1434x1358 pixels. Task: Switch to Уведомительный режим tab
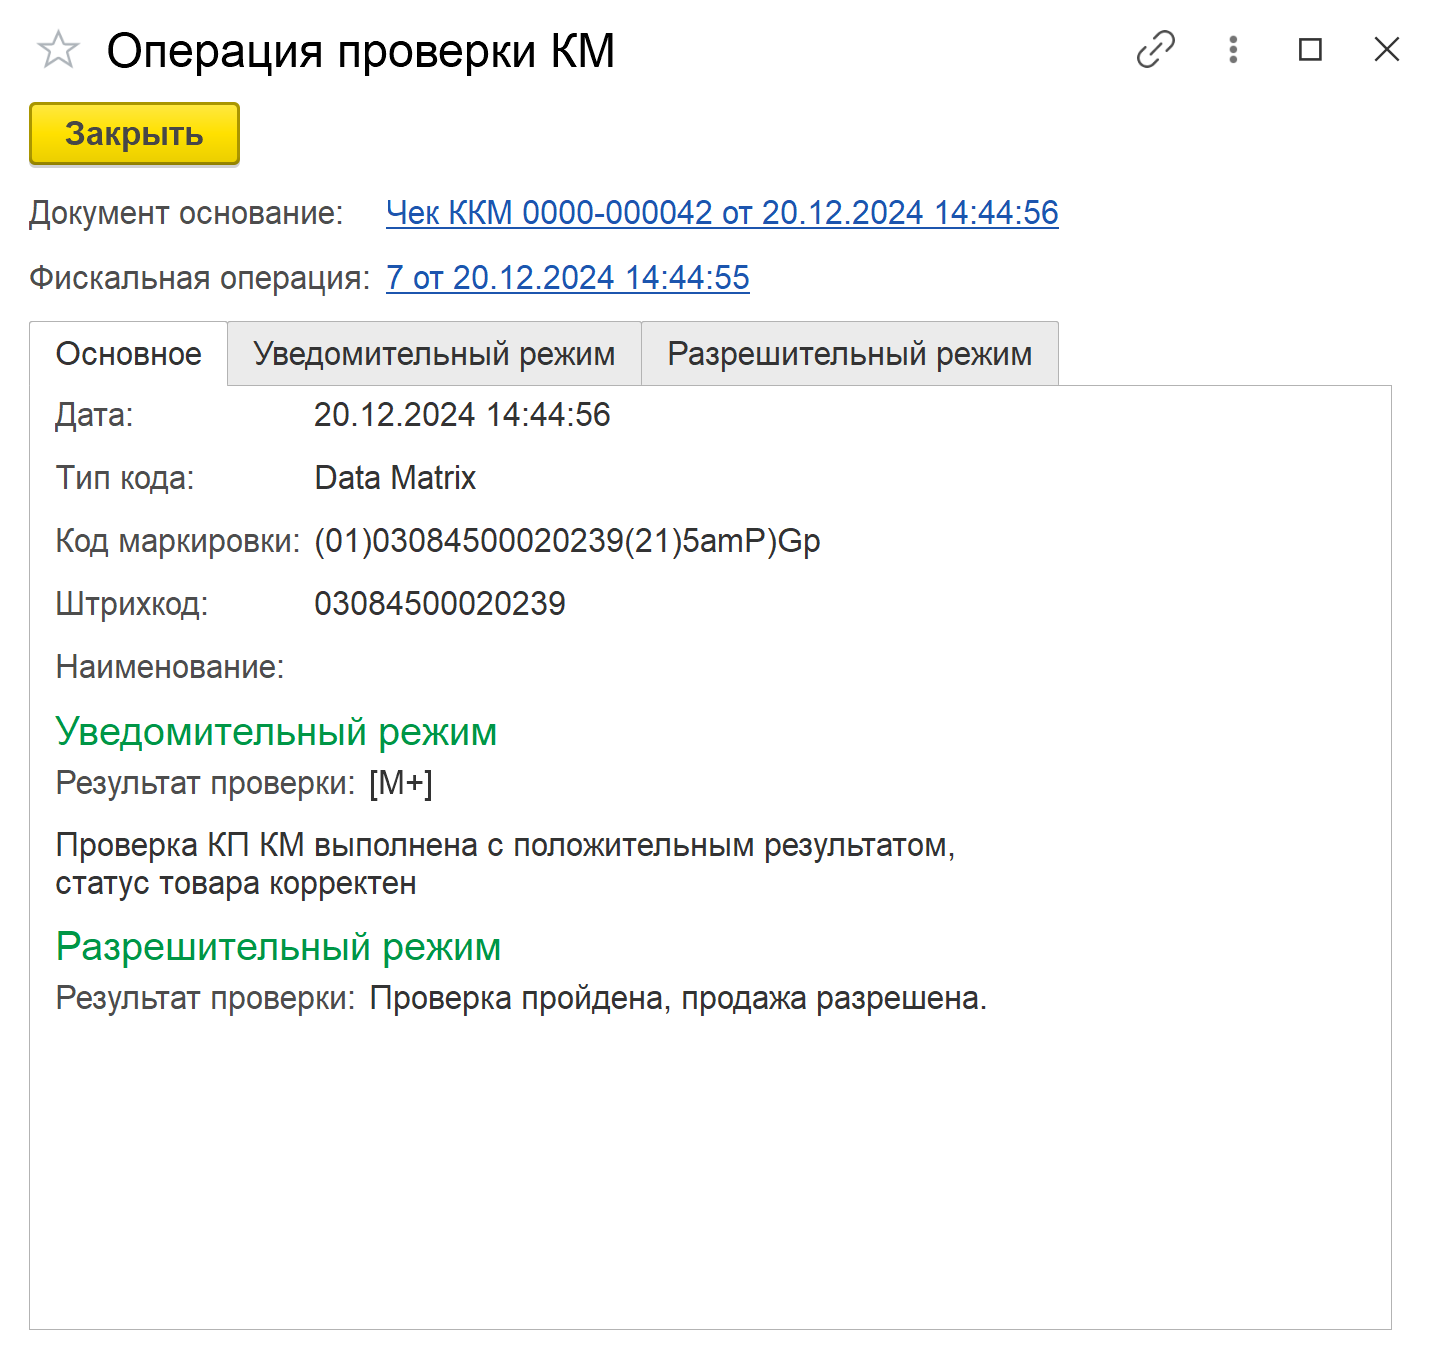click(434, 354)
